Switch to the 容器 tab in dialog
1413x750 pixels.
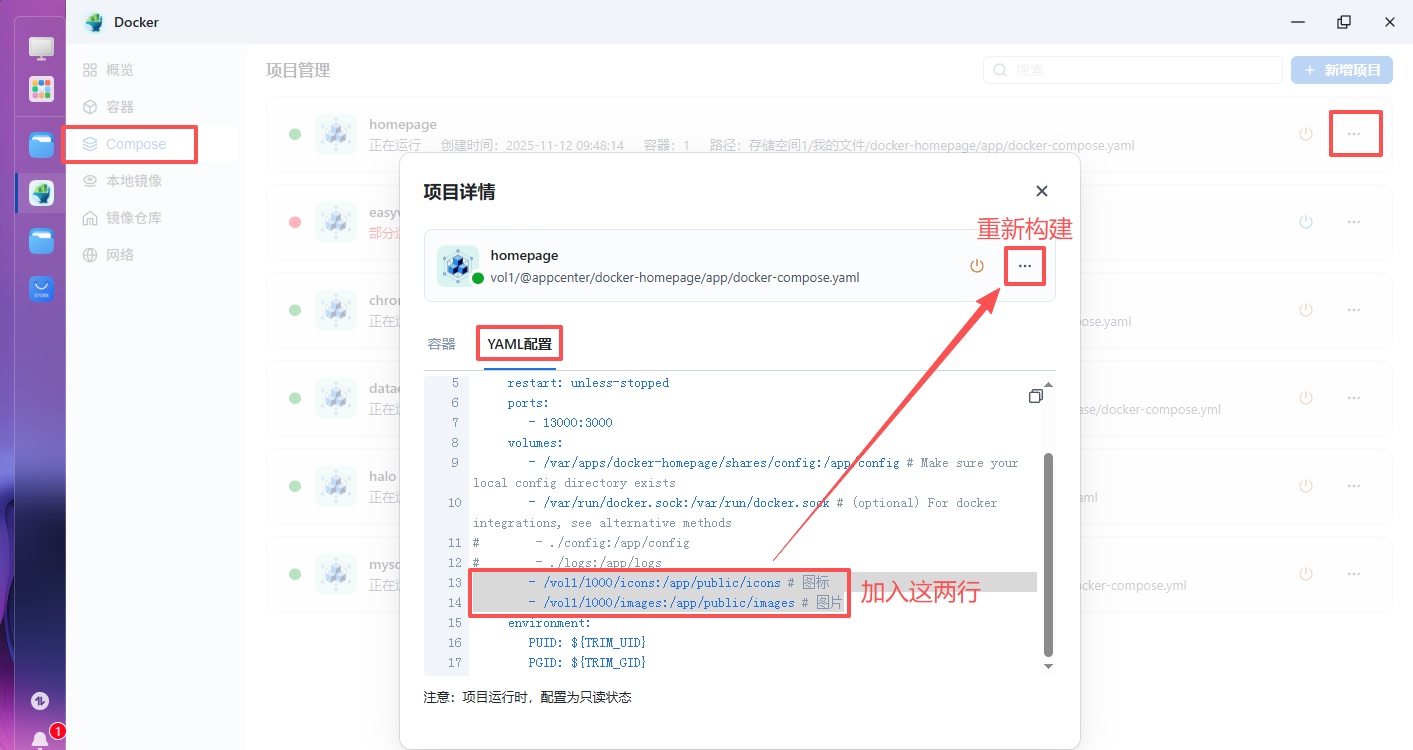click(441, 344)
